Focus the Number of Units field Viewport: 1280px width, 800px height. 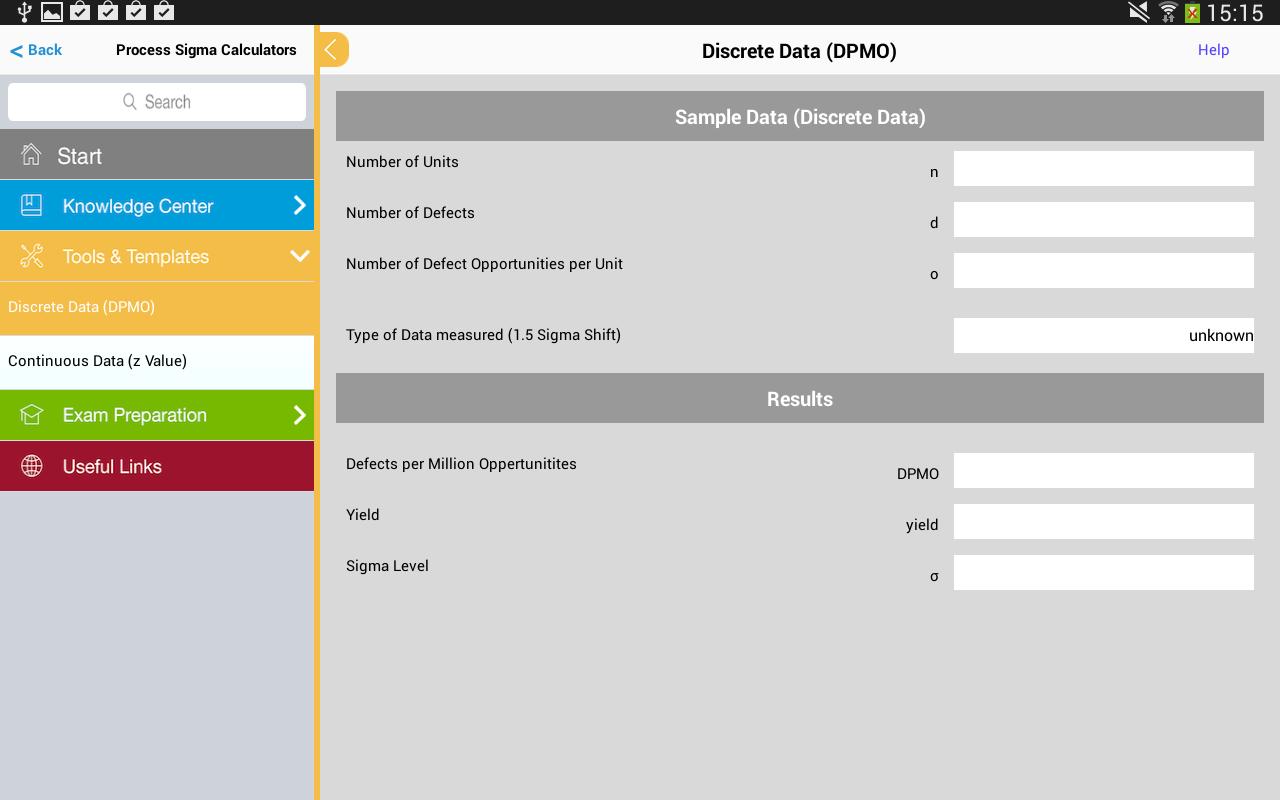click(1103, 169)
